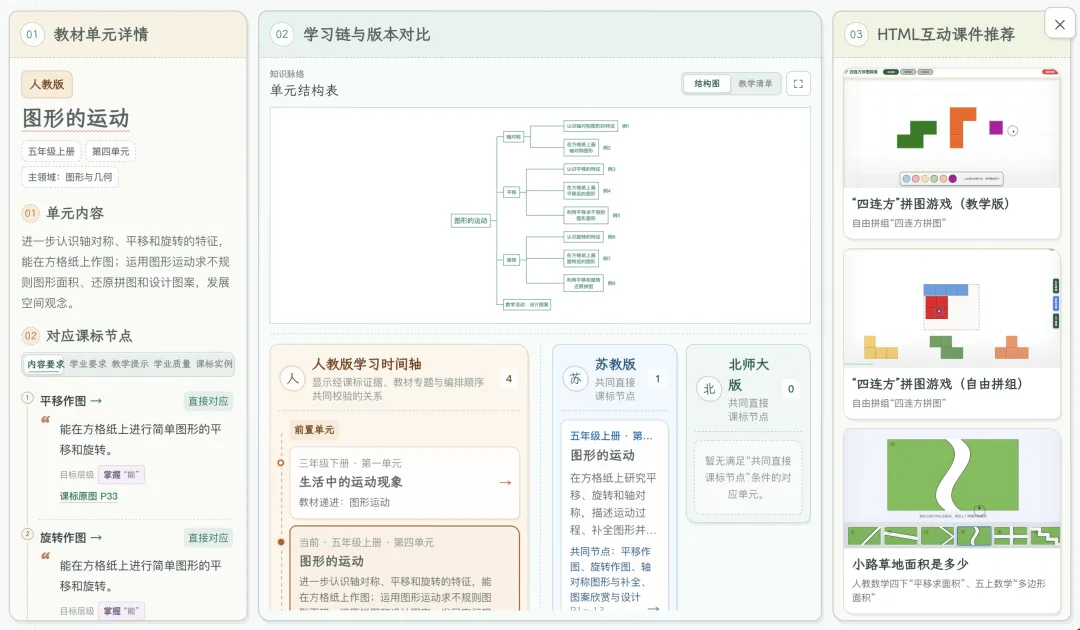The width and height of the screenshot is (1080, 630).
Task: Switch to the 教学清单 view
Action: [755, 83]
